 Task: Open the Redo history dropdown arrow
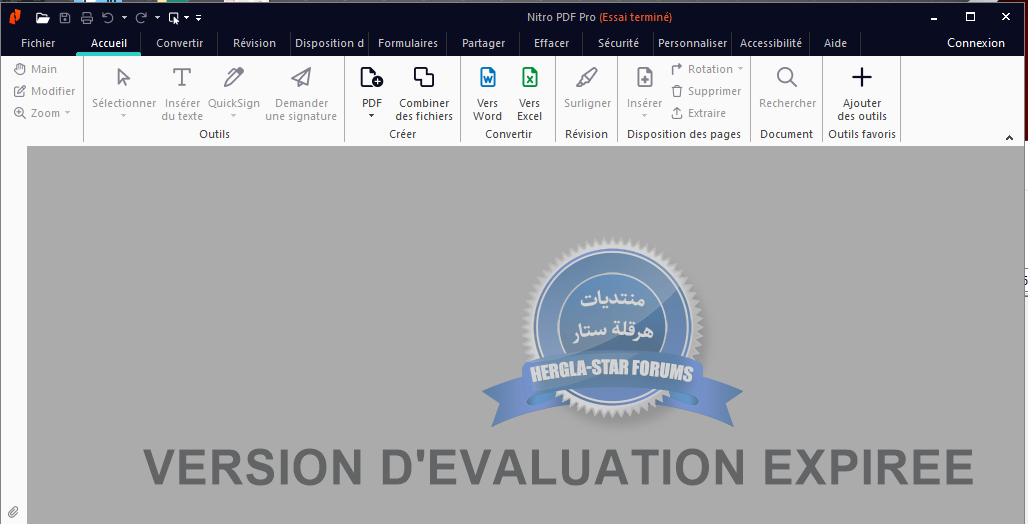coord(157,18)
